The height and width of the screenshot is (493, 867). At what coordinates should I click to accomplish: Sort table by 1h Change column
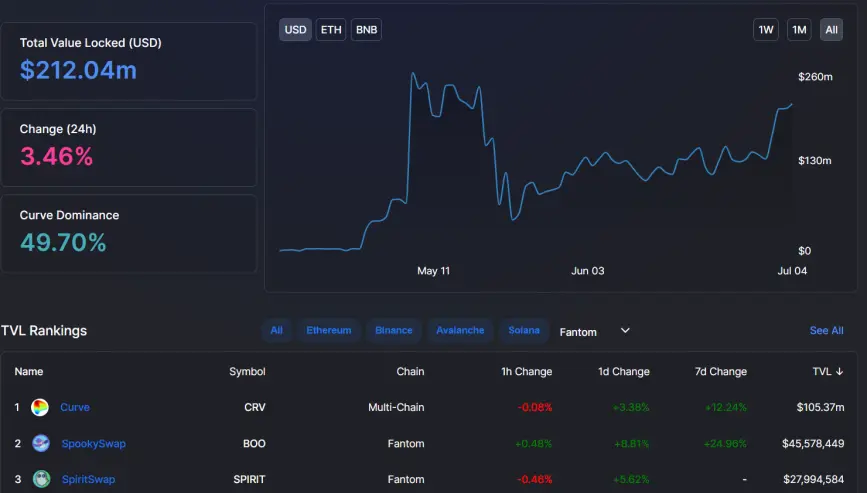(526, 371)
